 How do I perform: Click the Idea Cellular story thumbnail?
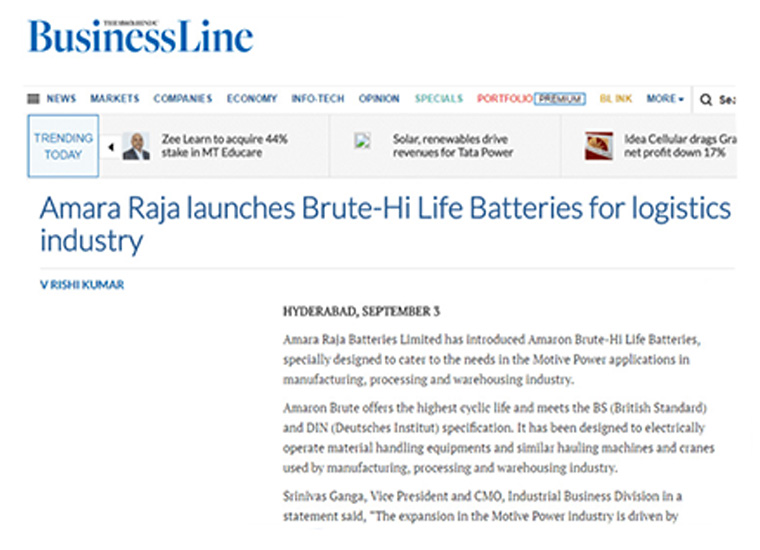[x=599, y=146]
